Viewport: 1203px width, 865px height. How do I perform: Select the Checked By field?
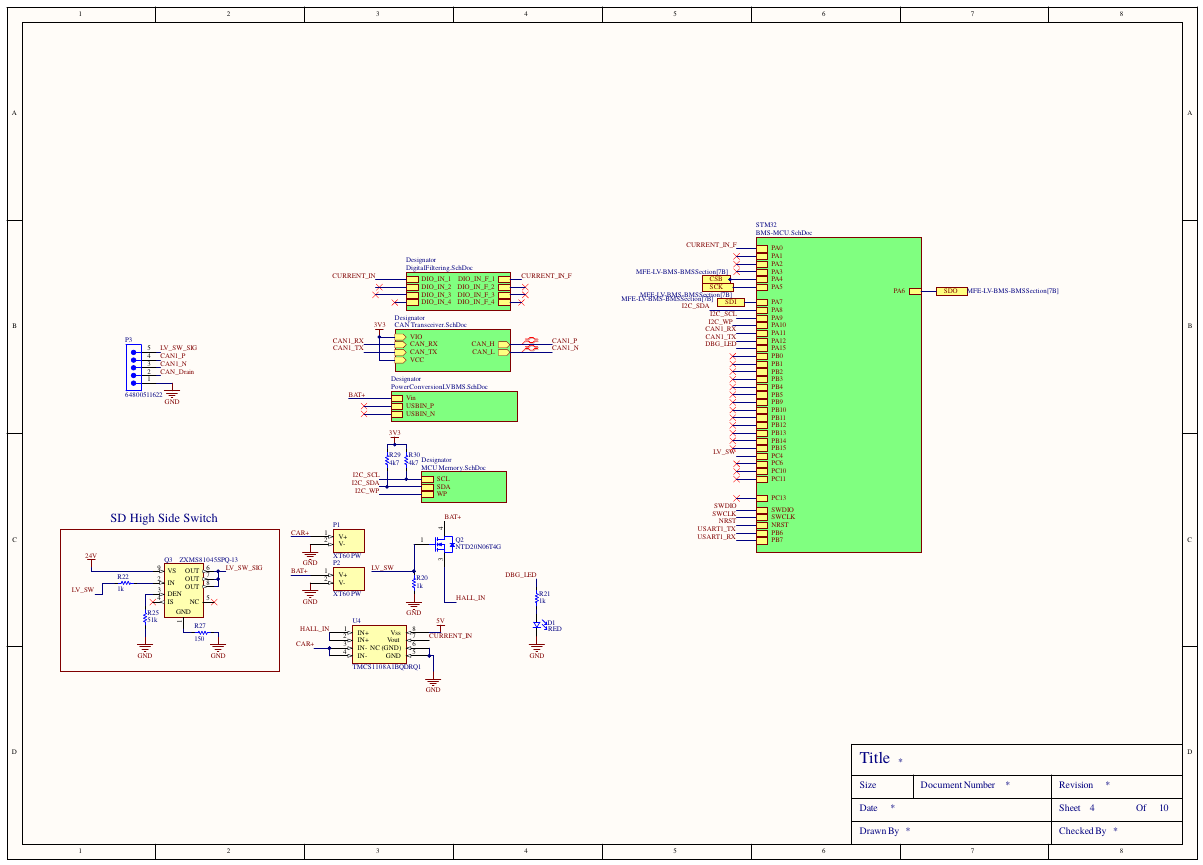pos(1117,831)
